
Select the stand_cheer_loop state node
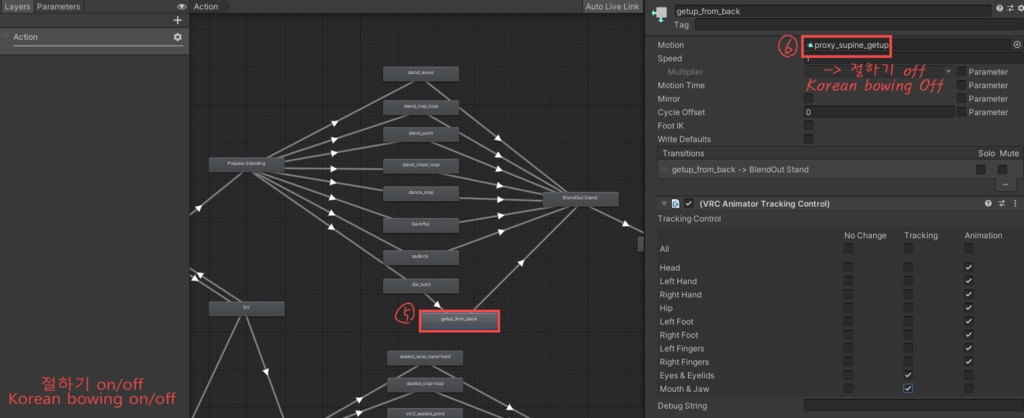[421, 166]
